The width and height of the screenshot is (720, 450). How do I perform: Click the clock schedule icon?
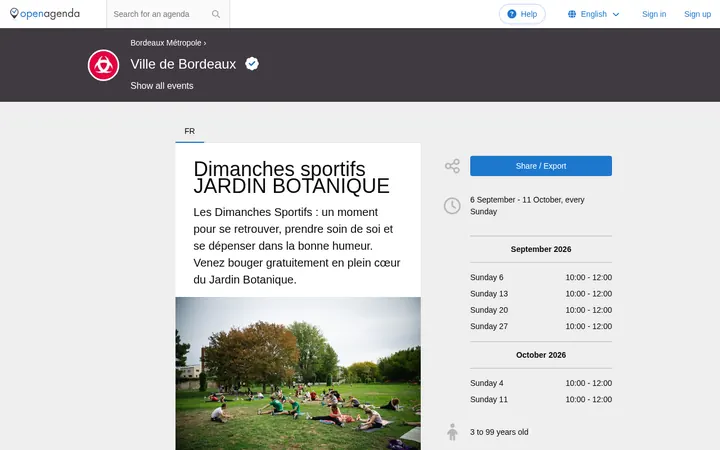(452, 206)
